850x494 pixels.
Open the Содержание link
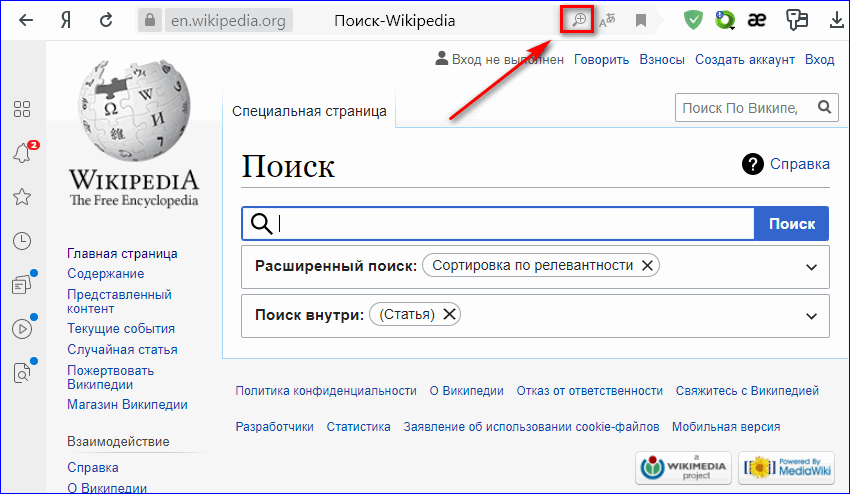[106, 274]
